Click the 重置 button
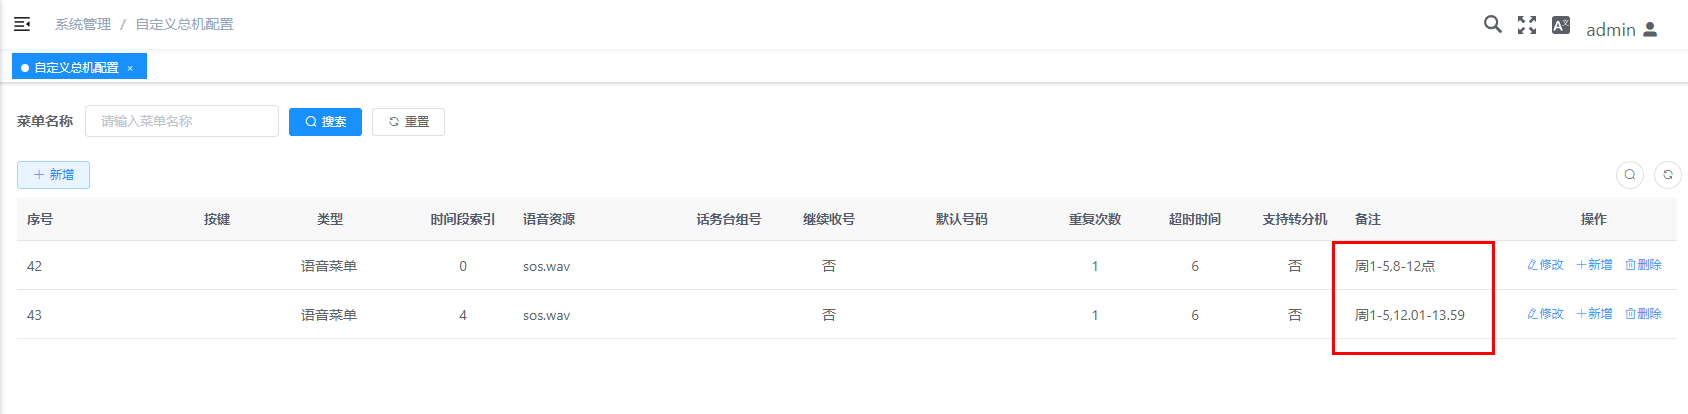The height and width of the screenshot is (414, 1688). [x=408, y=122]
